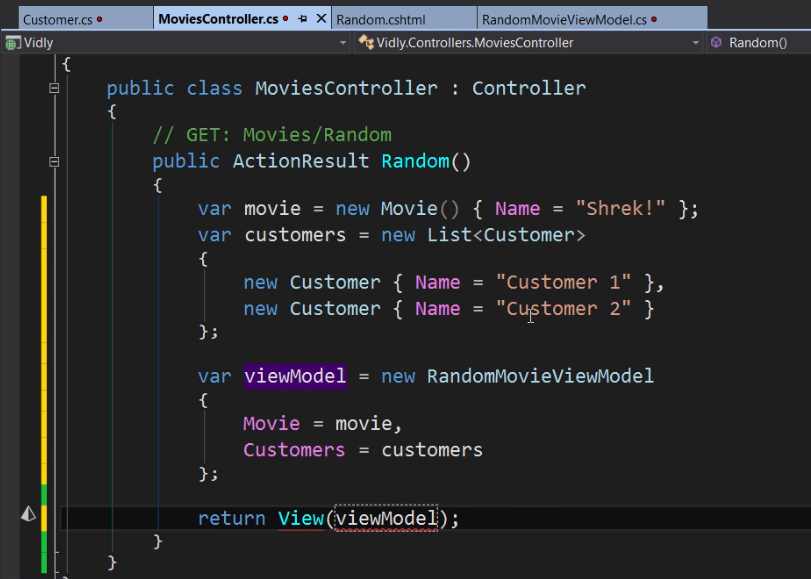Viewport: 811px width, 579px height.
Task: Click the List<Customer> type in code
Action: point(506,235)
